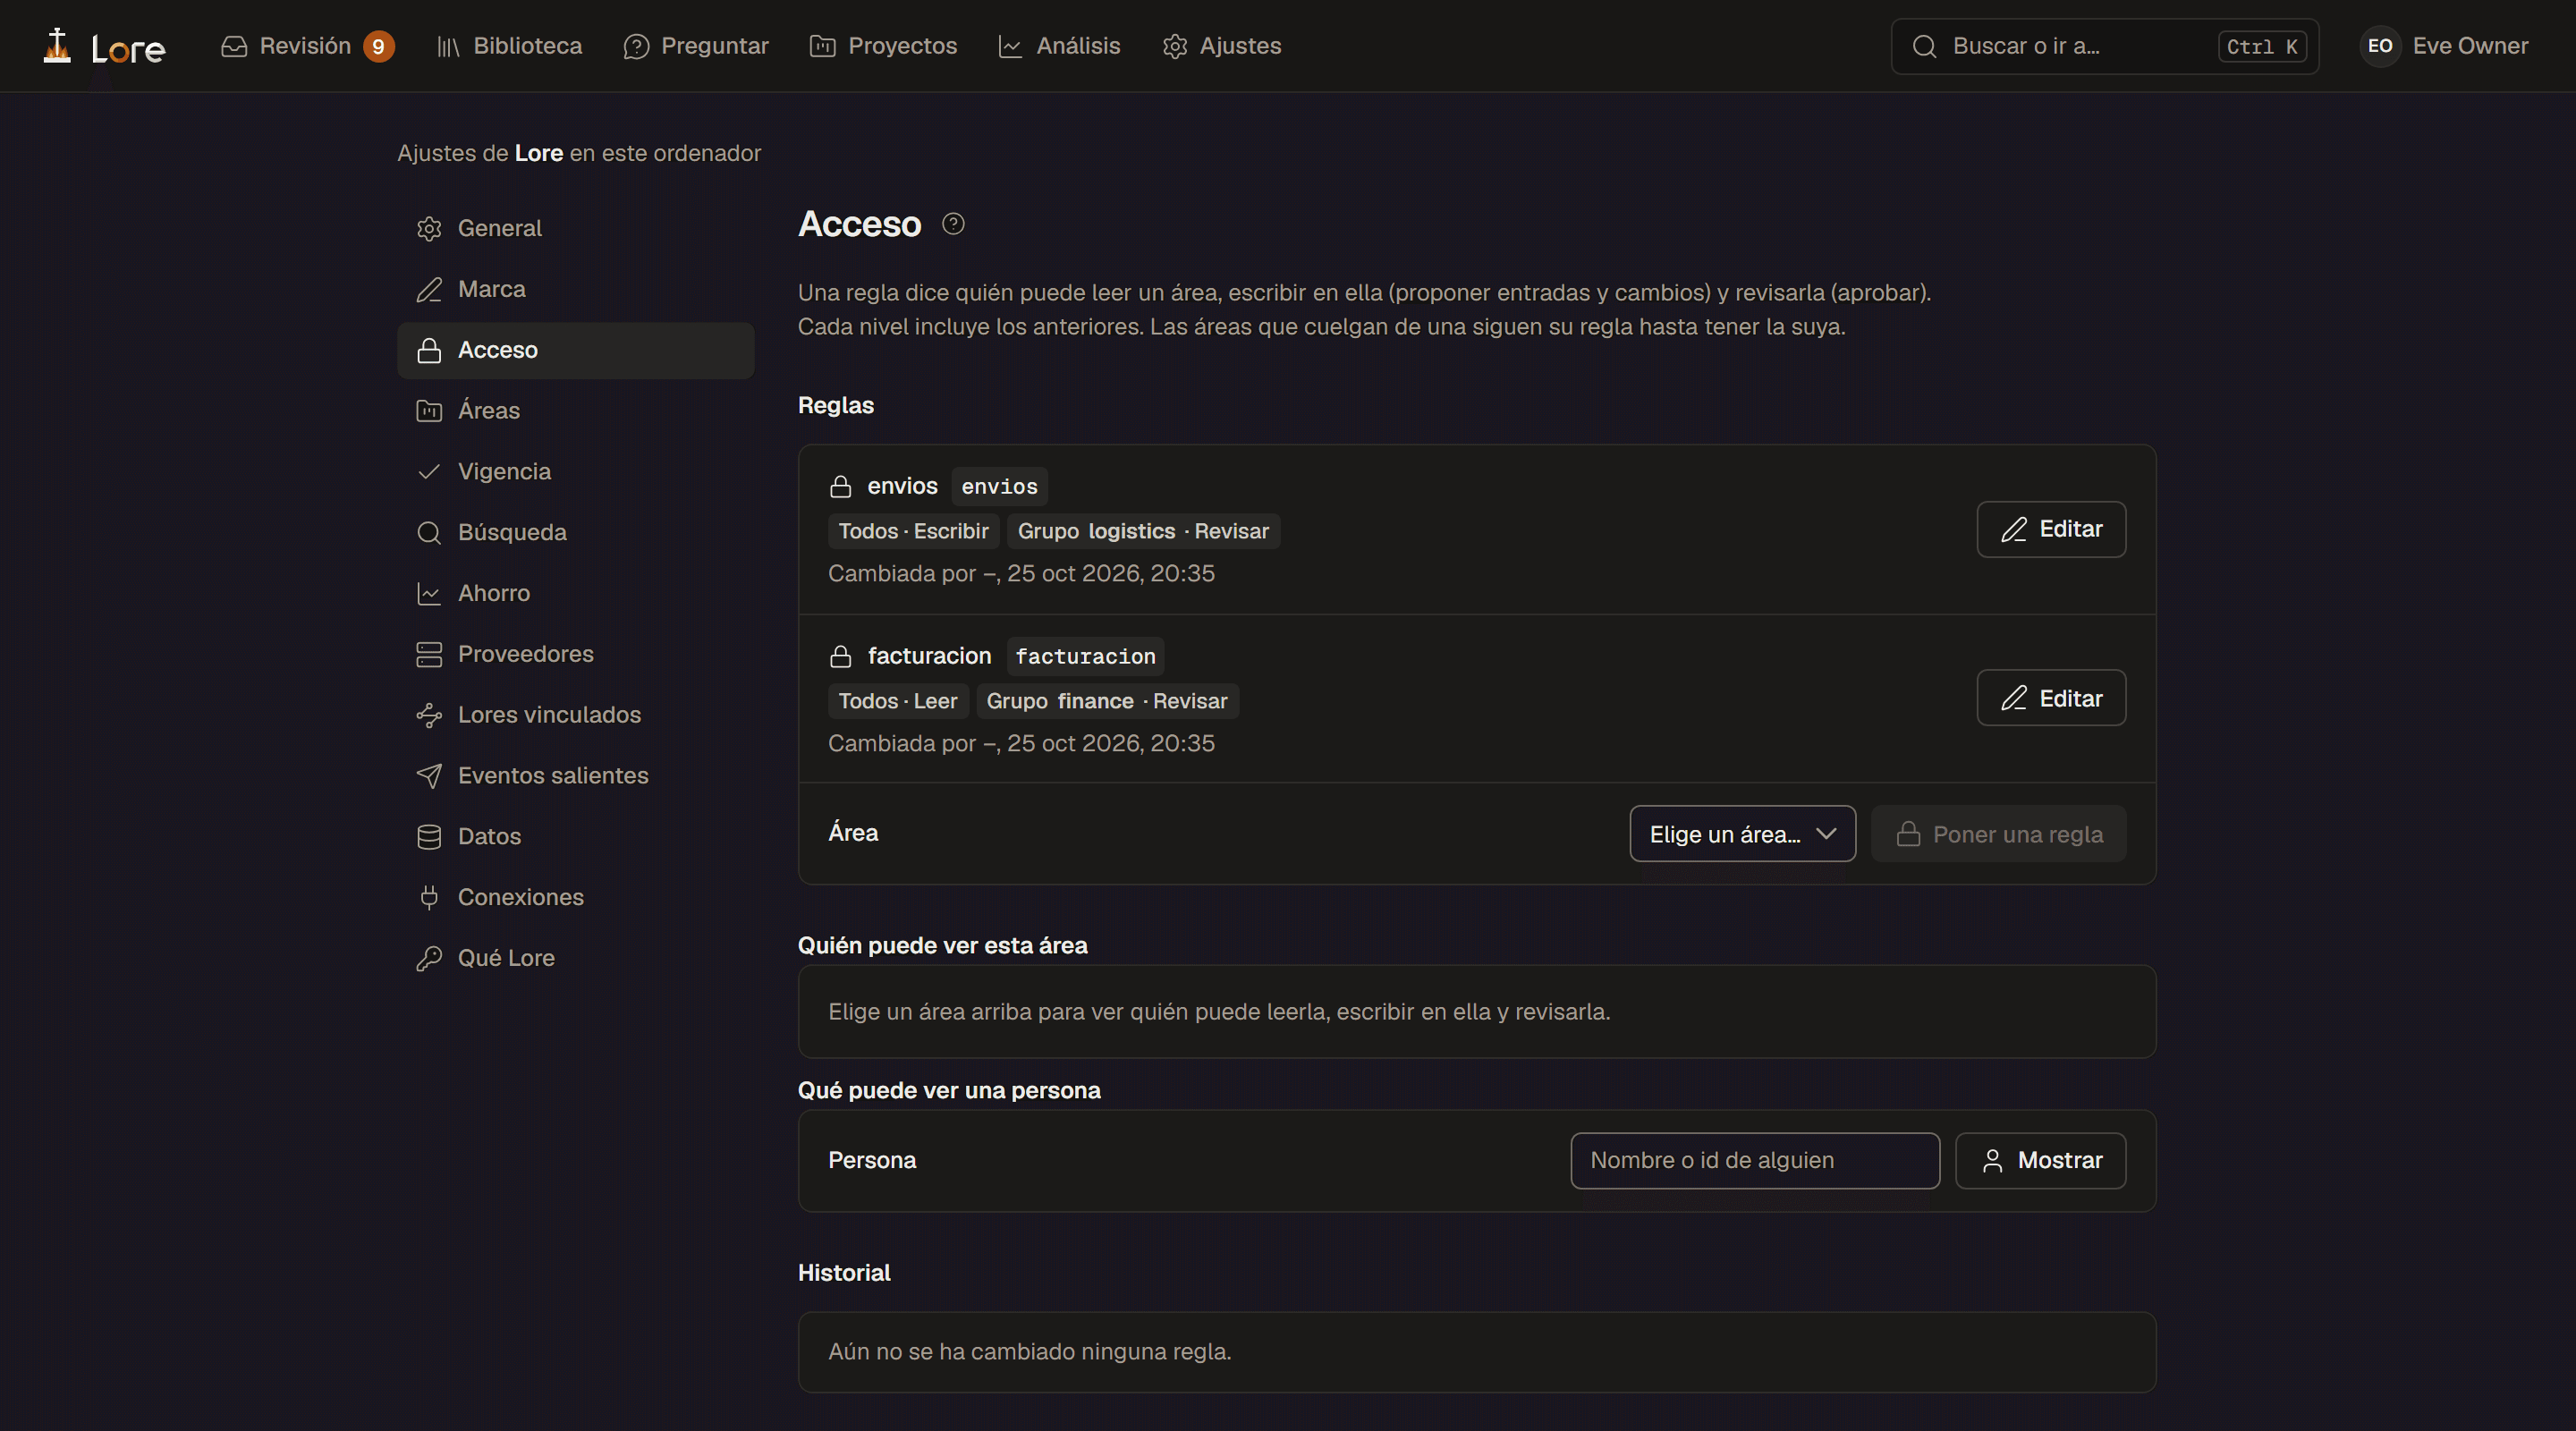Click the Grupo finance · Revisar tag

[x=1107, y=701]
